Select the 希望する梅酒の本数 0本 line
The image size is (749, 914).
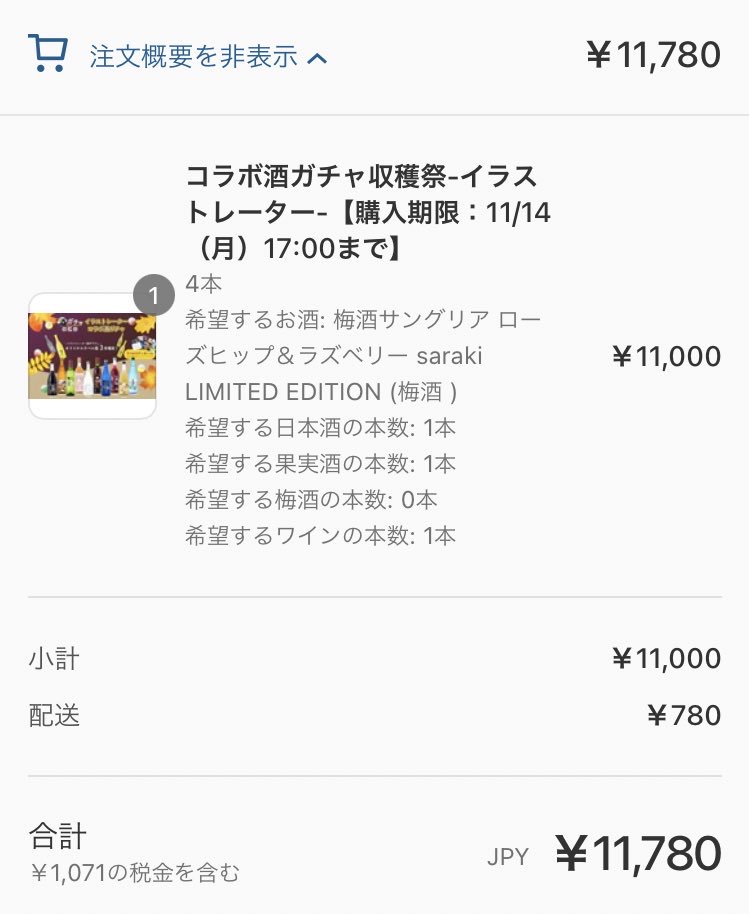pyautogui.click(x=311, y=500)
